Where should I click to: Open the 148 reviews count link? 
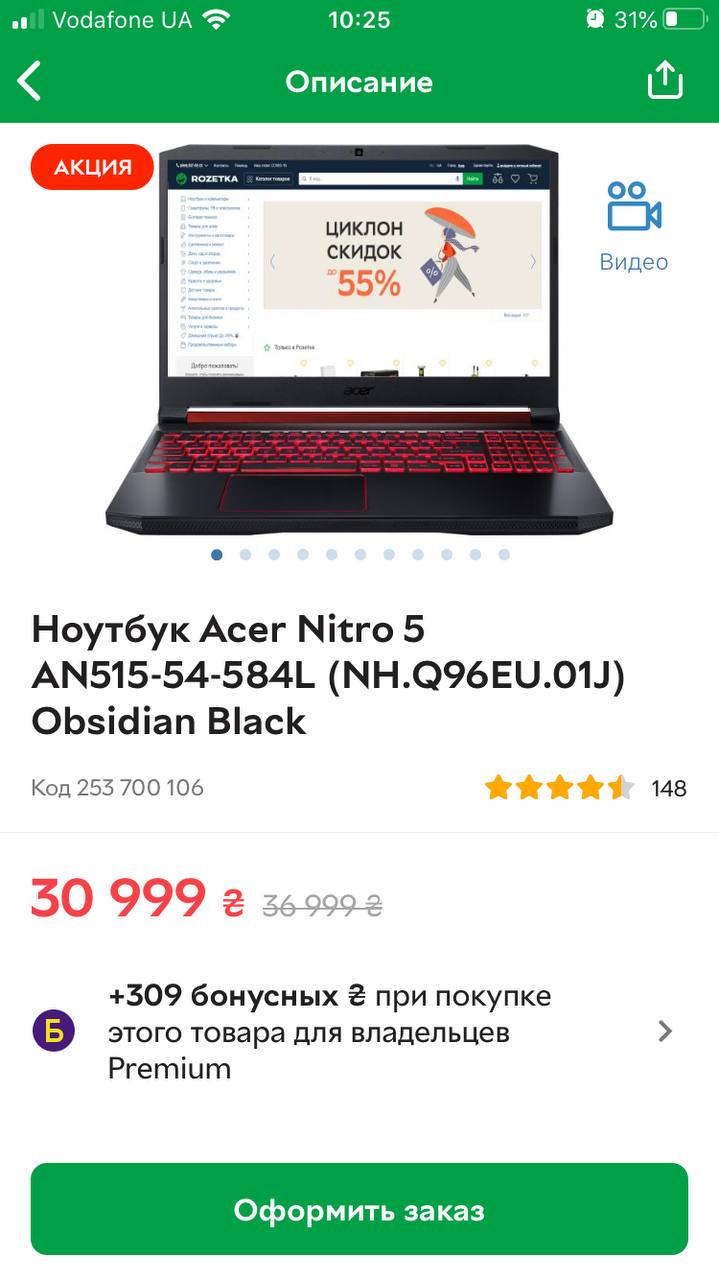(669, 788)
